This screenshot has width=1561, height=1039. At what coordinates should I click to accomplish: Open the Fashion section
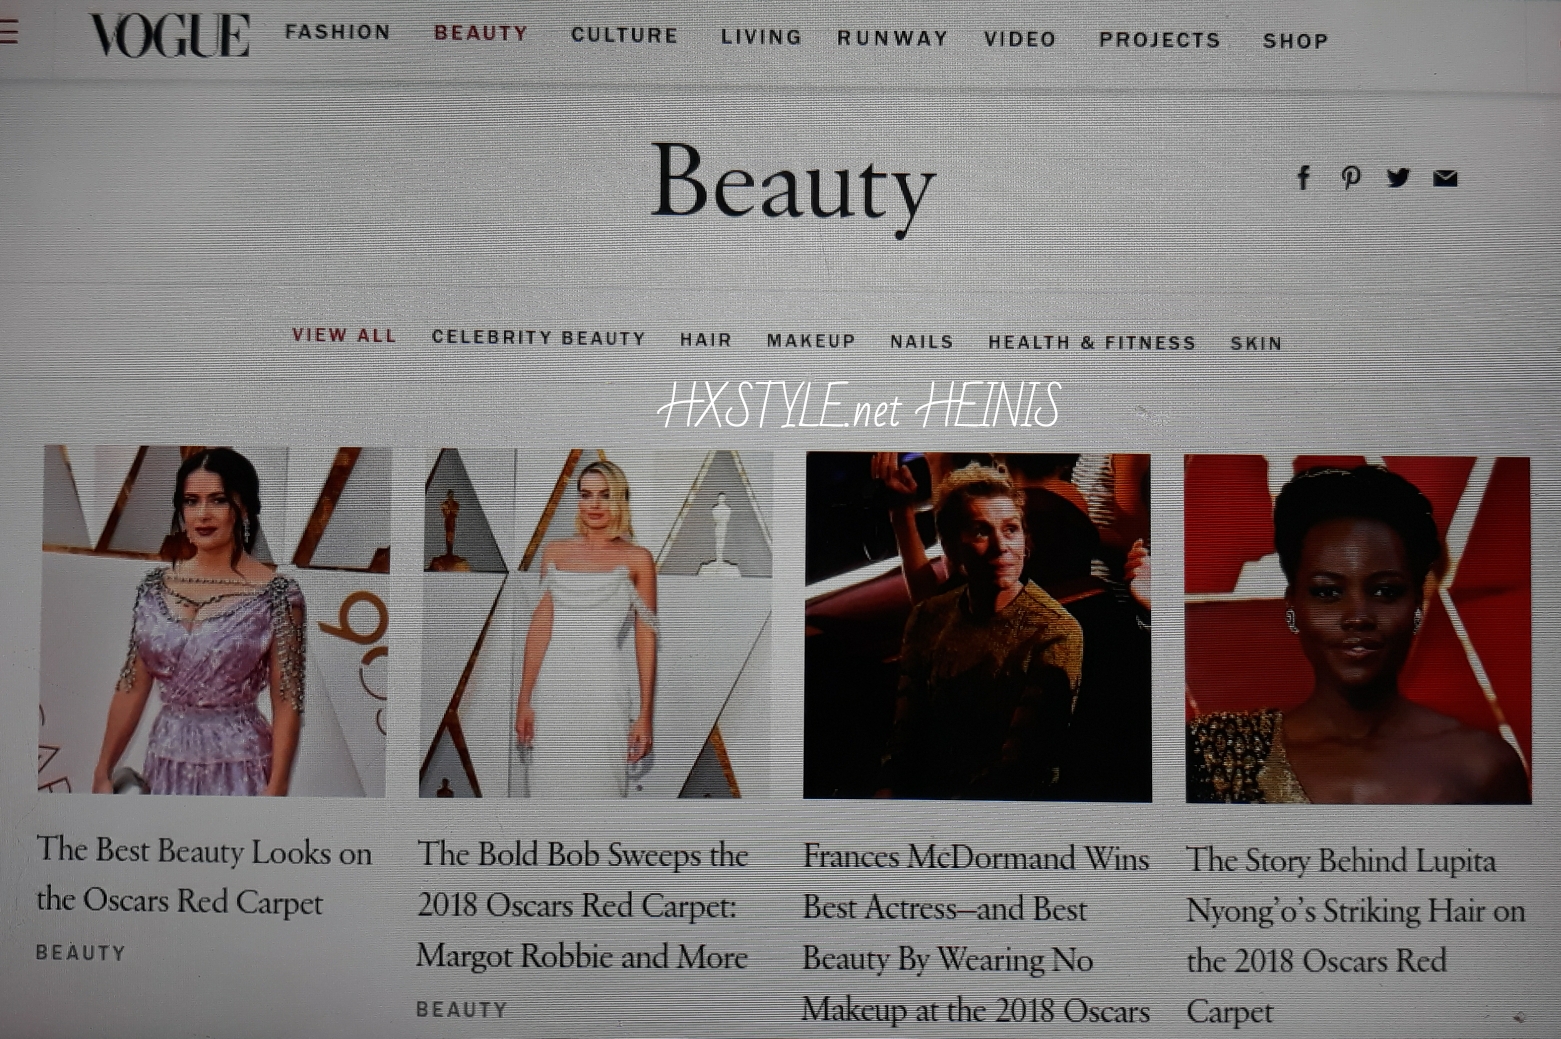[x=338, y=32]
